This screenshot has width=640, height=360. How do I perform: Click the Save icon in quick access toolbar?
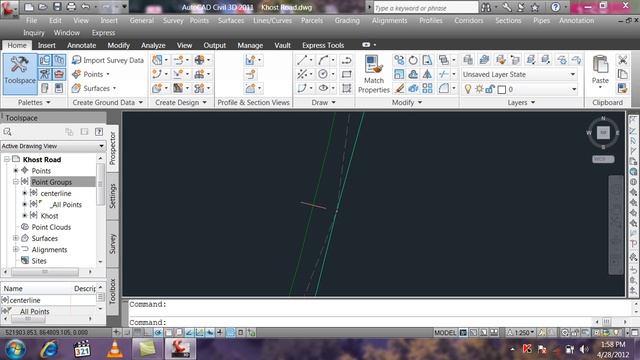pyautogui.click(x=57, y=7)
